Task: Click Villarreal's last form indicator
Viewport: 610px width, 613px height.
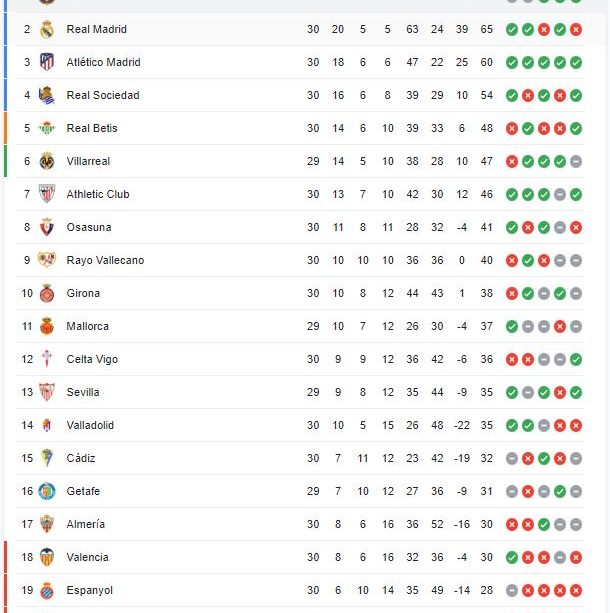Action: (576, 161)
